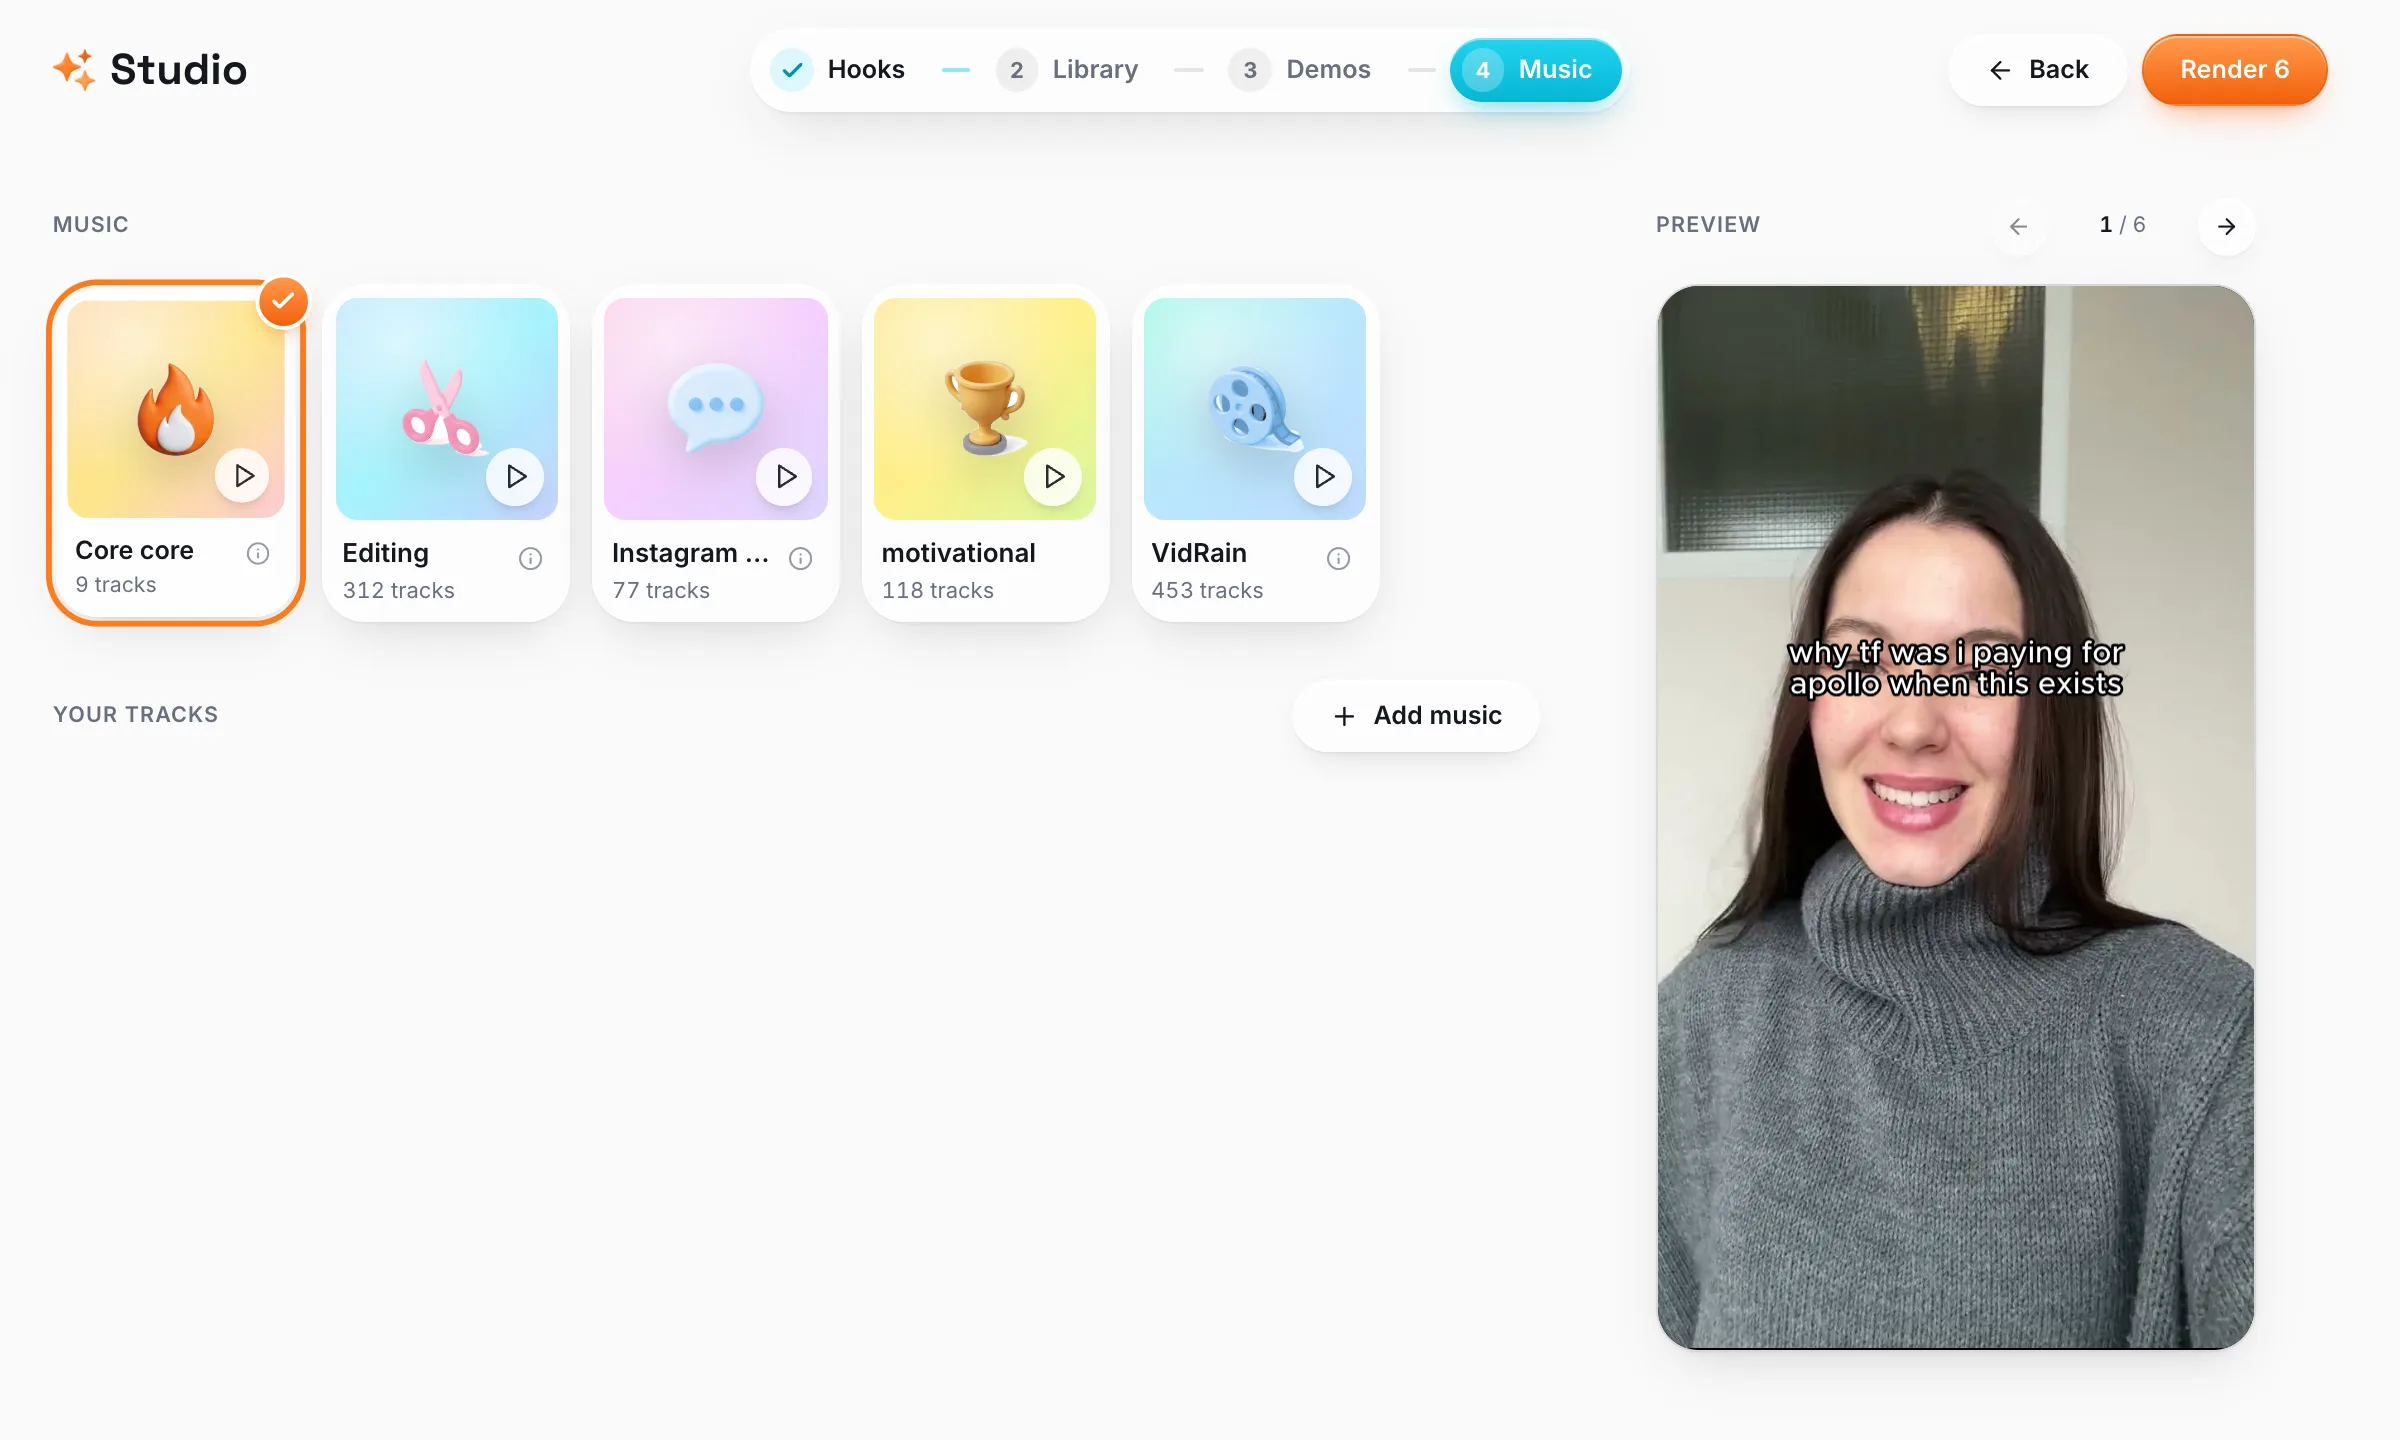This screenshot has width=2400, height=1440.
Task: Click the '118 tracks' label
Action: point(938,590)
